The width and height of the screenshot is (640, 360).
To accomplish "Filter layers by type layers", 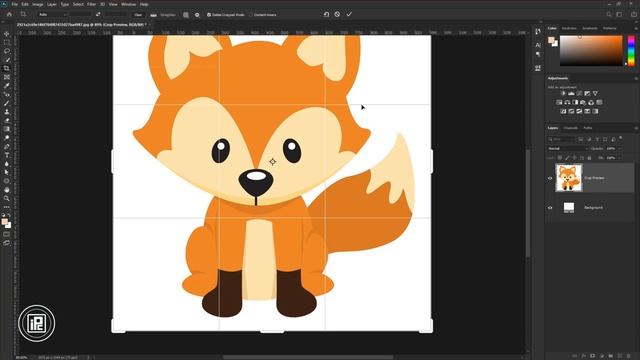I will (x=597, y=140).
